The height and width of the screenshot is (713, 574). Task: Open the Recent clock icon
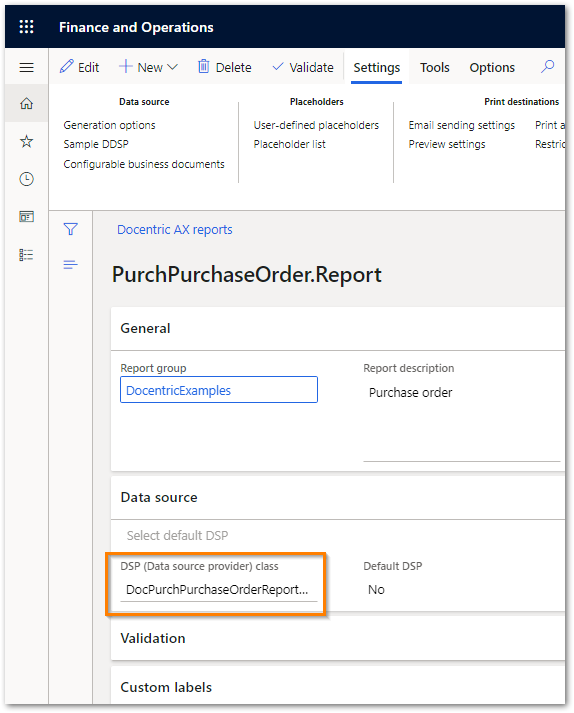26,179
